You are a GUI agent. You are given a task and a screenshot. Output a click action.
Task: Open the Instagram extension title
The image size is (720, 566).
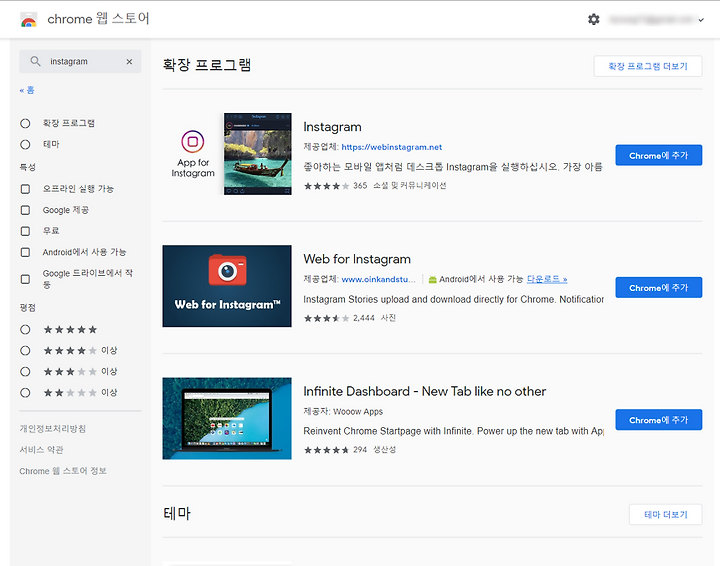pos(332,127)
